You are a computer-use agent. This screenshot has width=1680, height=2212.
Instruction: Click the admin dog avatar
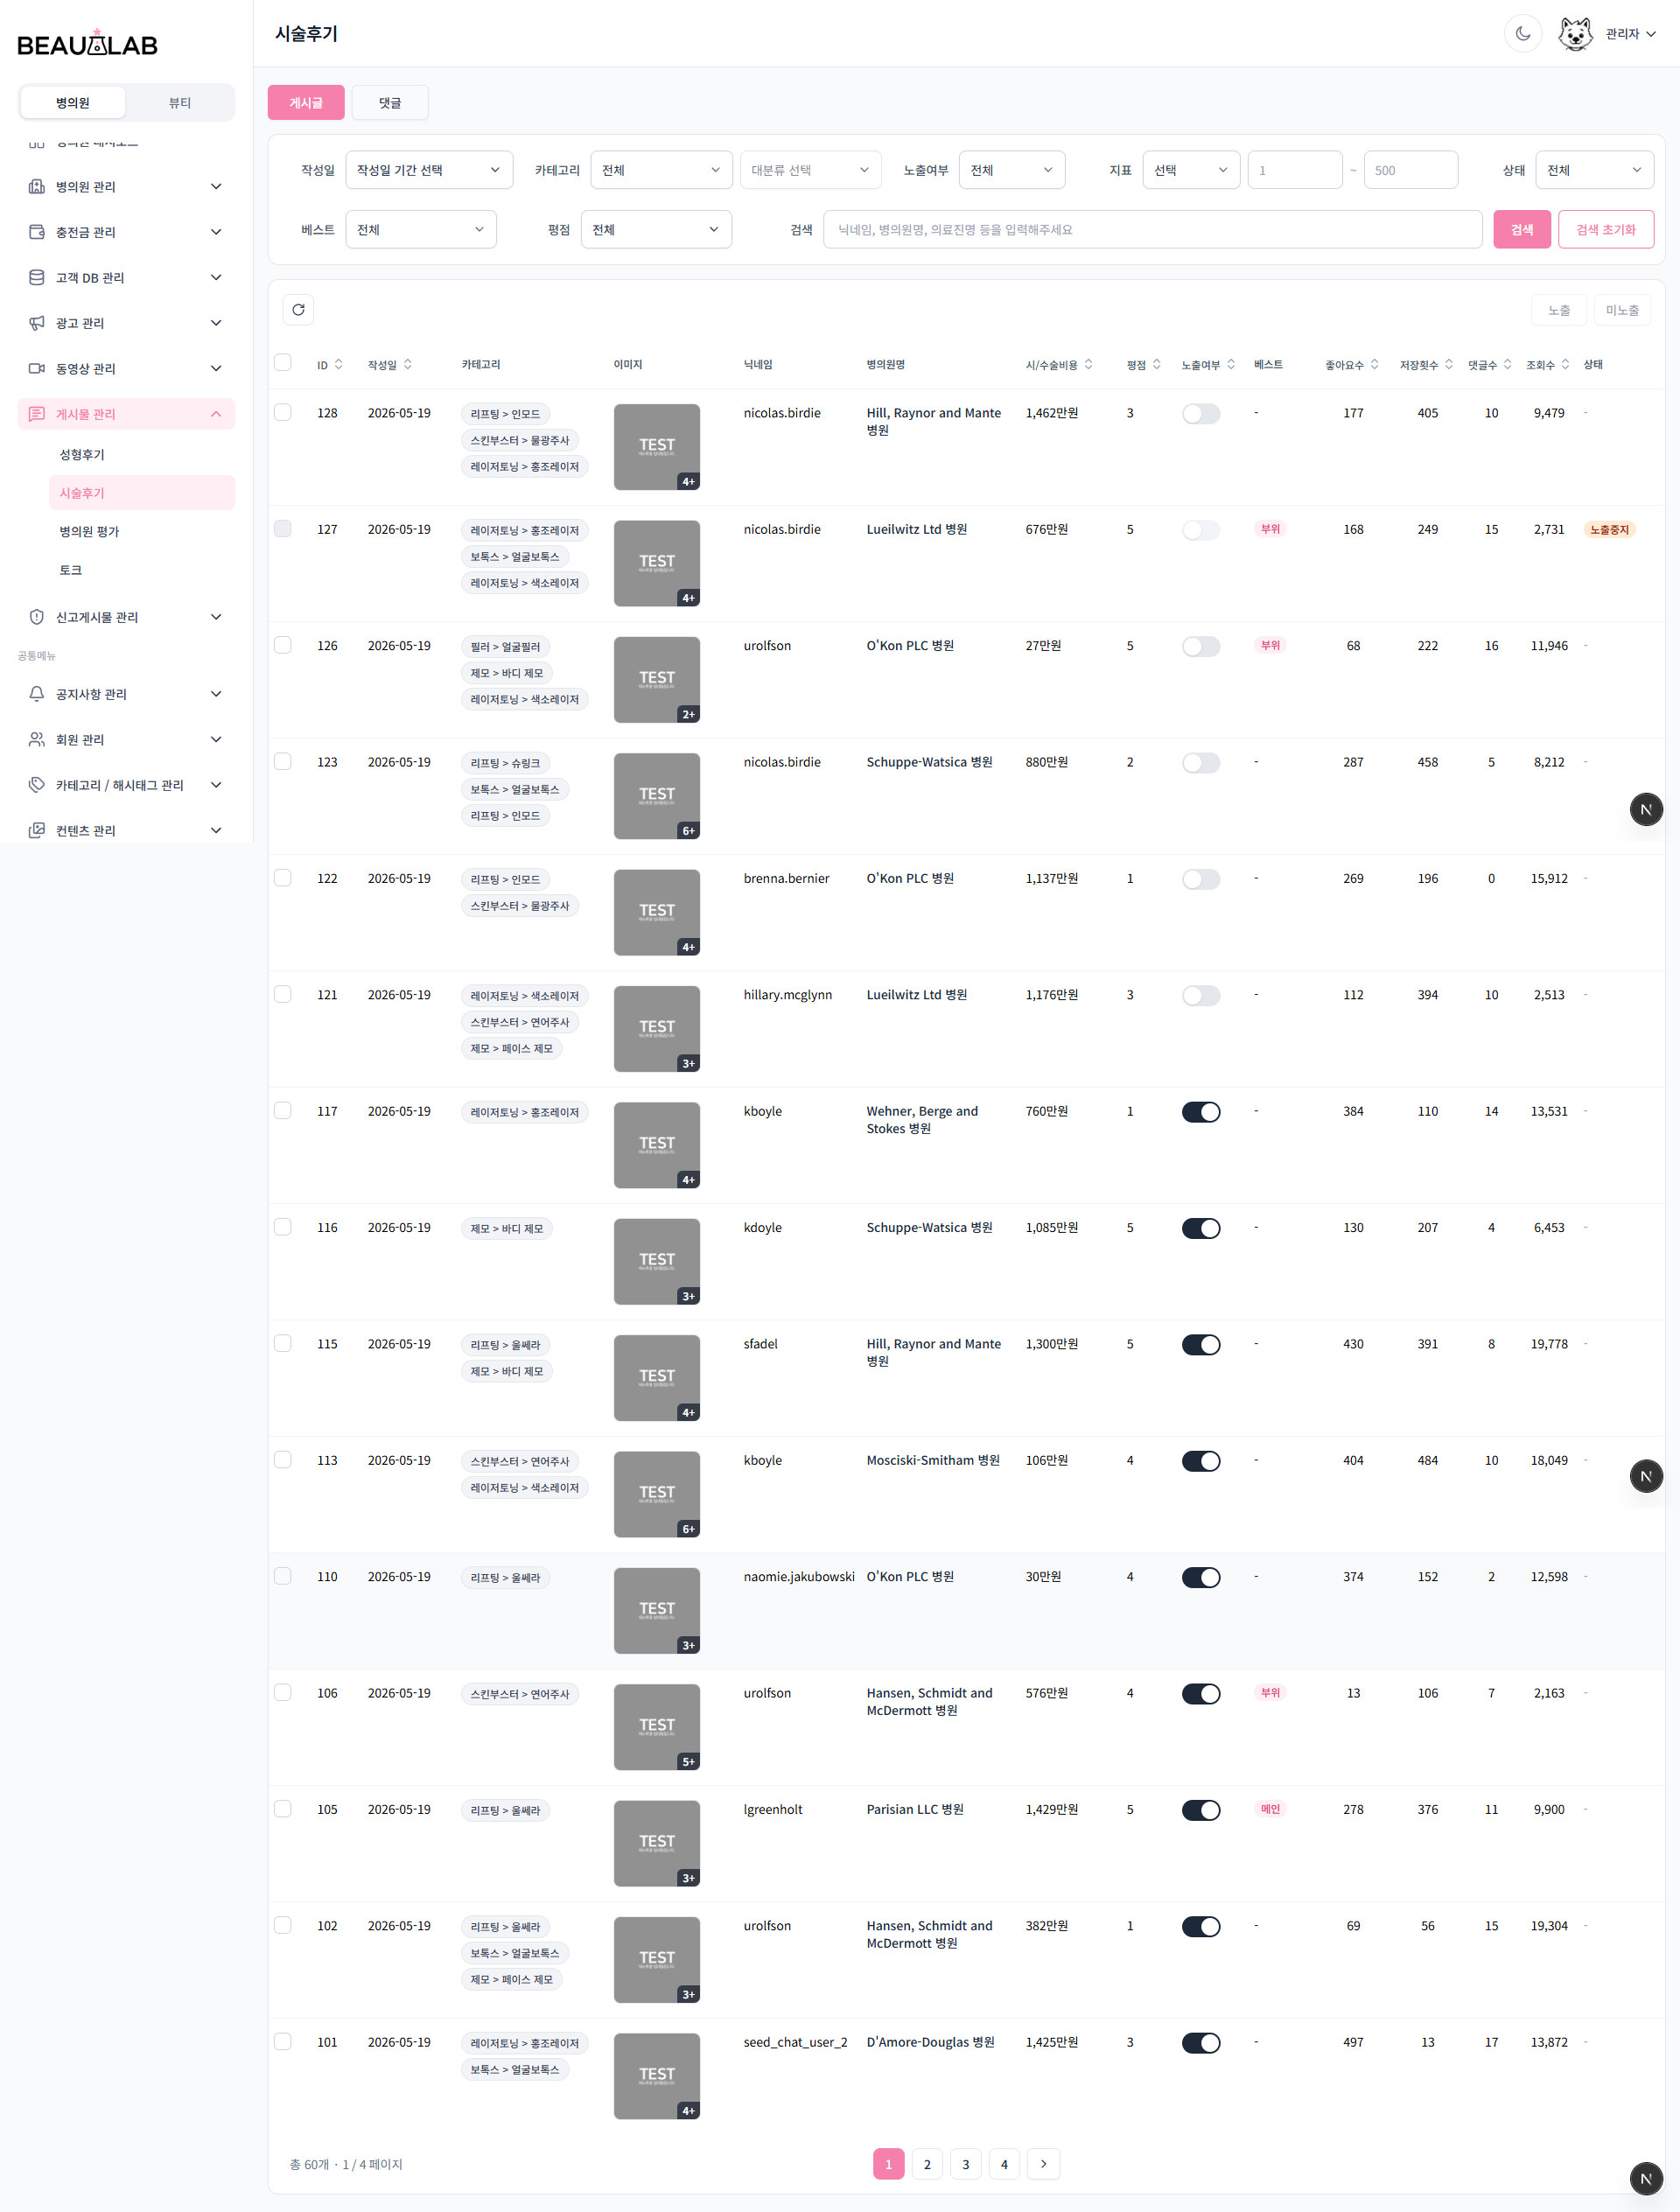pos(1575,34)
